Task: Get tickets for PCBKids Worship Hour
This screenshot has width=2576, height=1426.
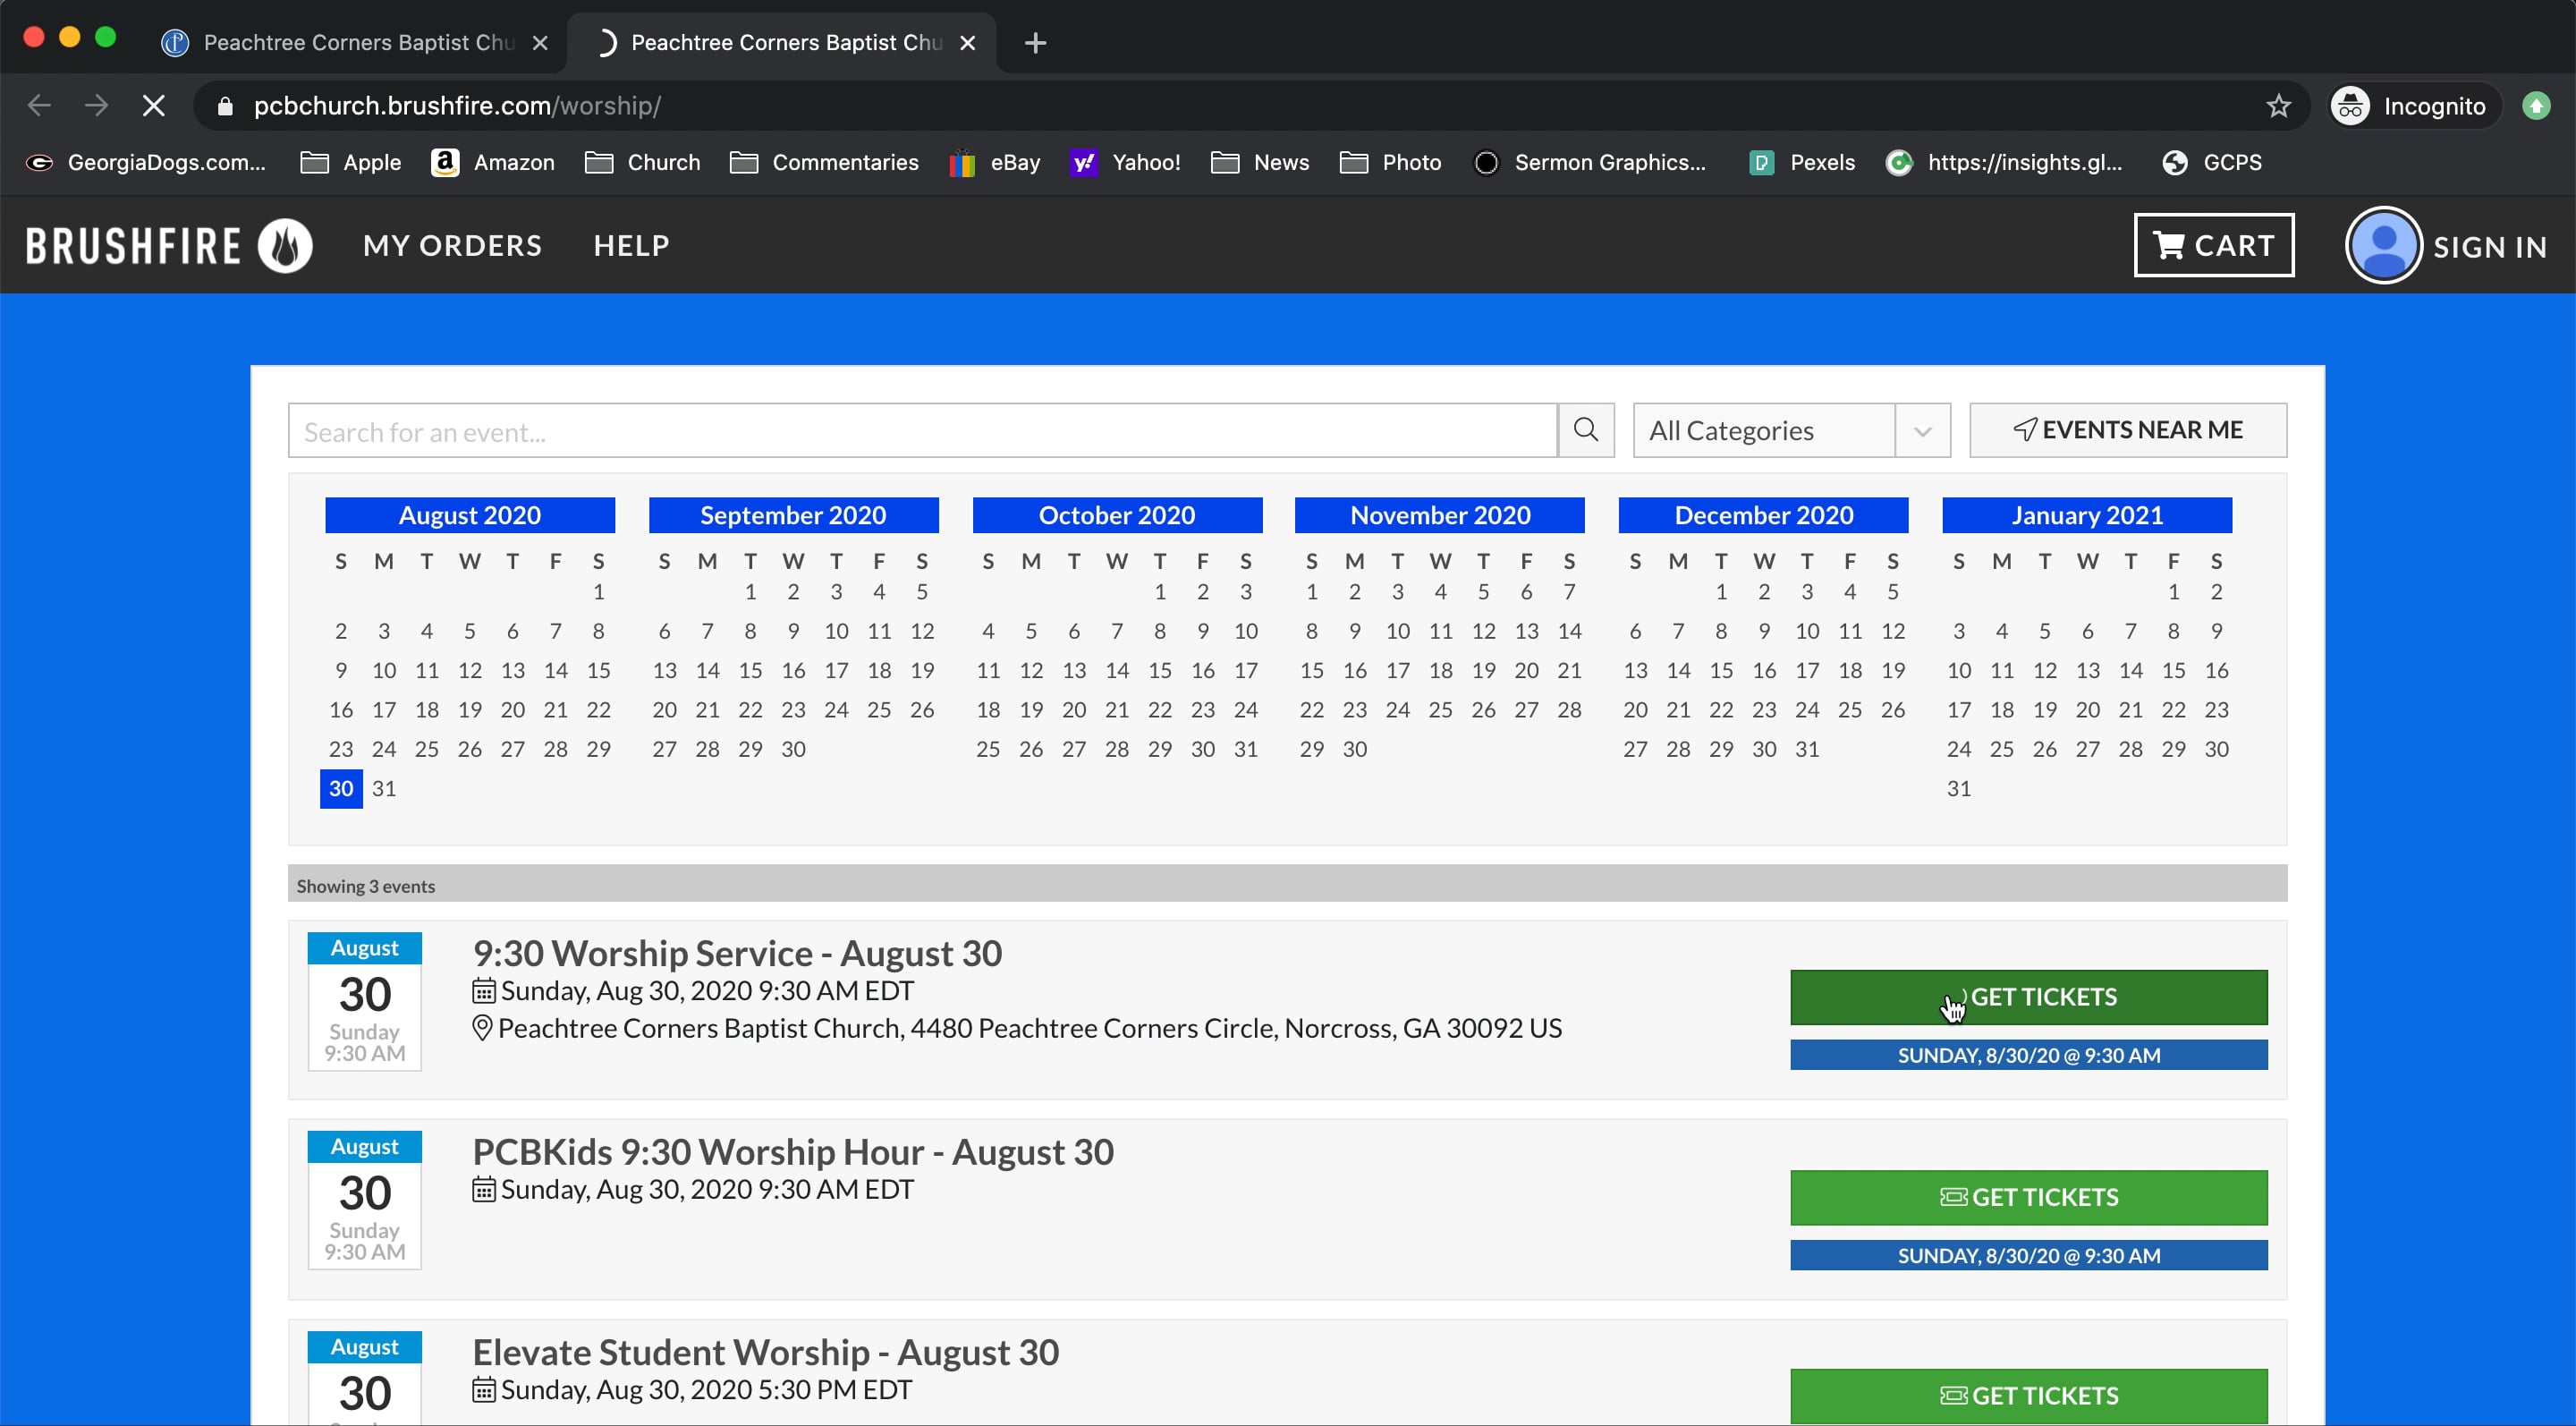Action: [x=2028, y=1197]
